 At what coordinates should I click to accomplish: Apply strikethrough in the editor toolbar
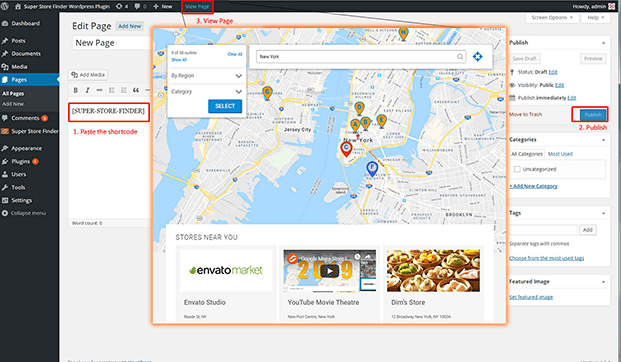coord(99,90)
